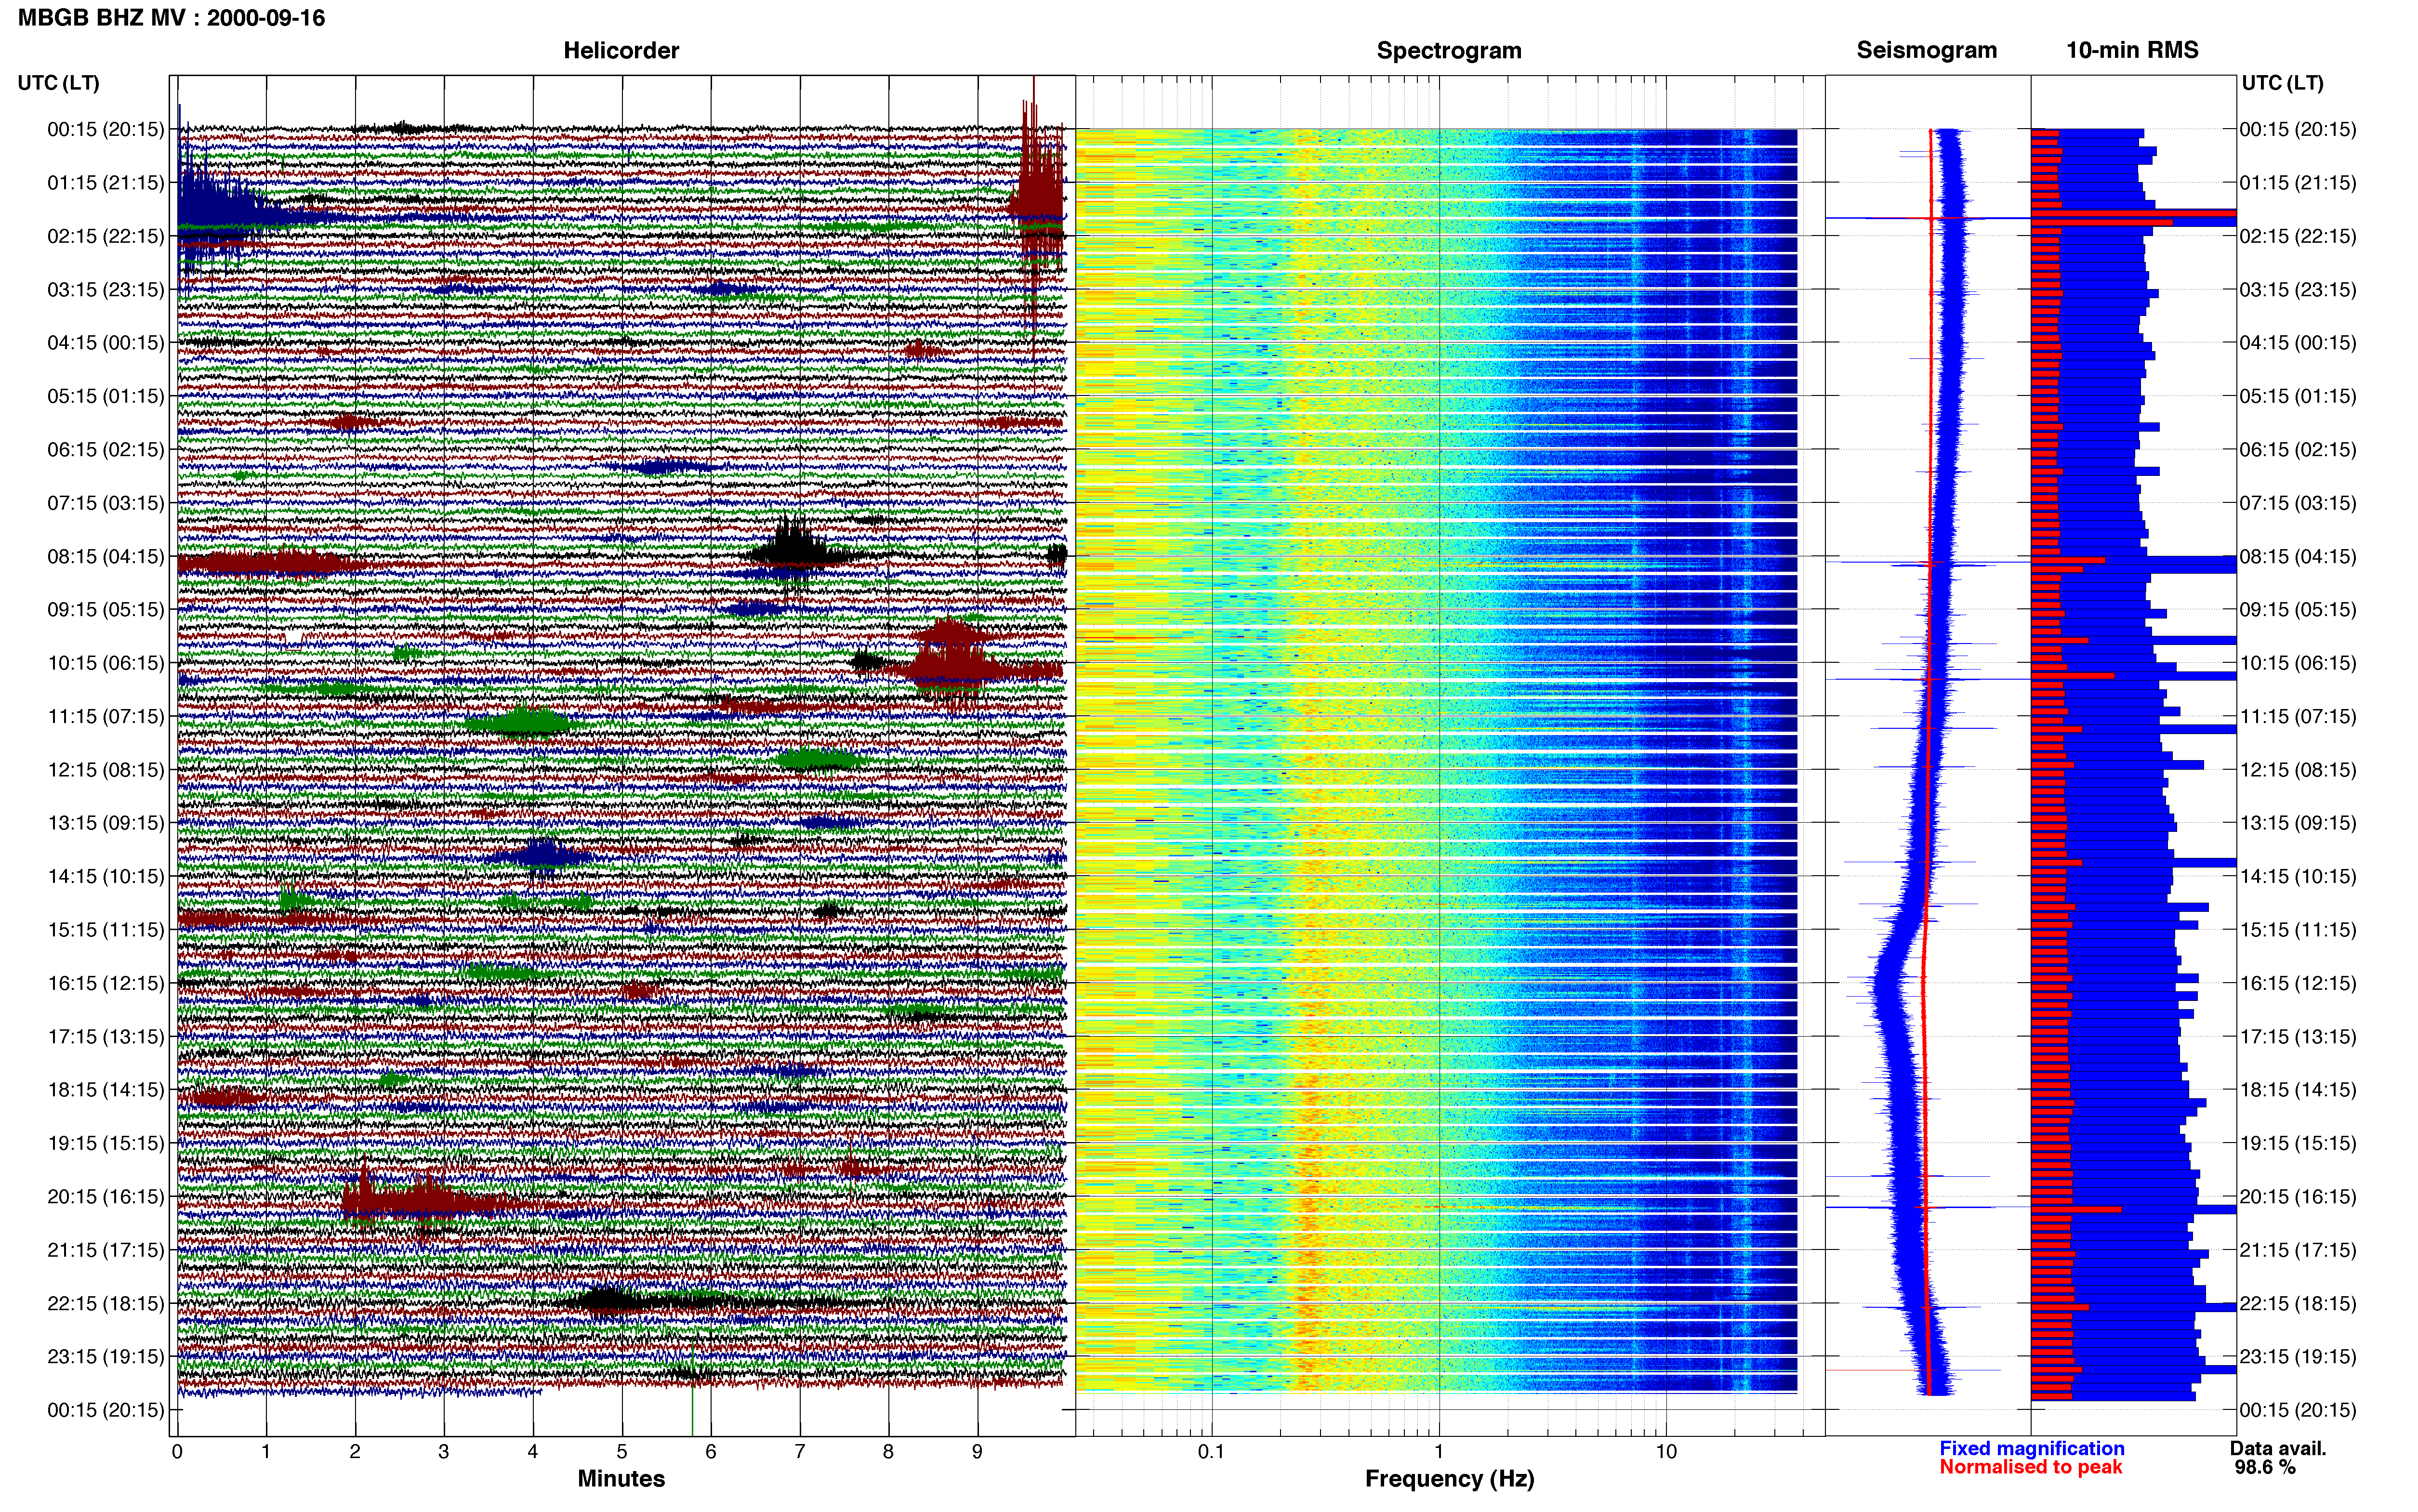
Task: Select left time label '23:15 (19:15)'
Action: [x=106, y=1357]
